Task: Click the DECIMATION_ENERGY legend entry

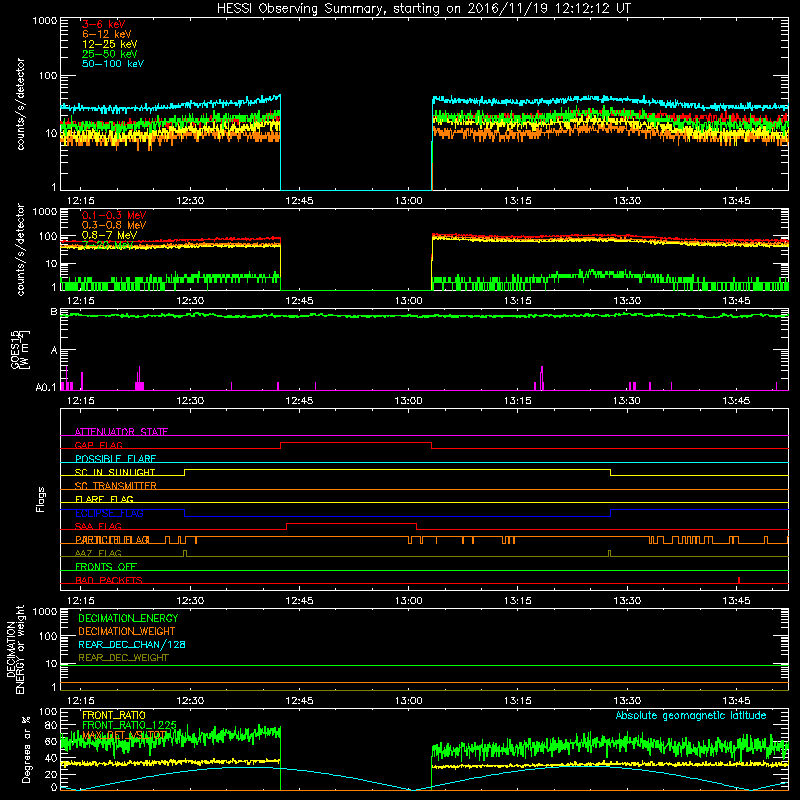Action: pos(128,618)
